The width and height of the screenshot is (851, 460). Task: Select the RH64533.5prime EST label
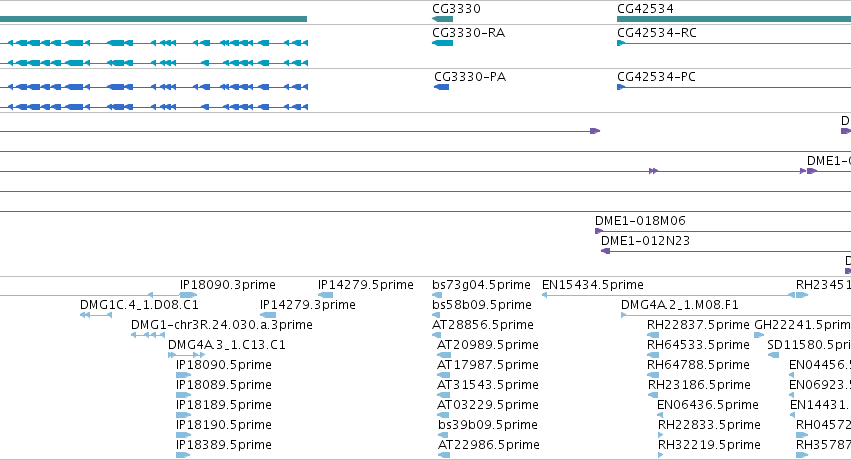coord(698,345)
